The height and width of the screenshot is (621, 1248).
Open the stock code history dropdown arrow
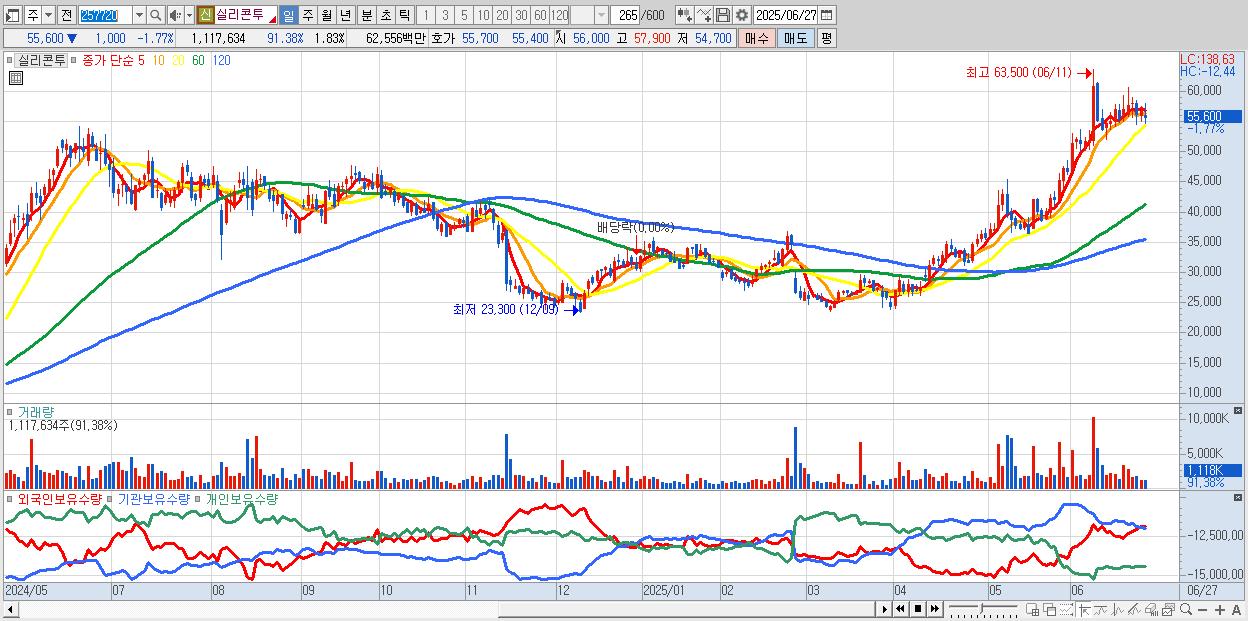coord(139,15)
